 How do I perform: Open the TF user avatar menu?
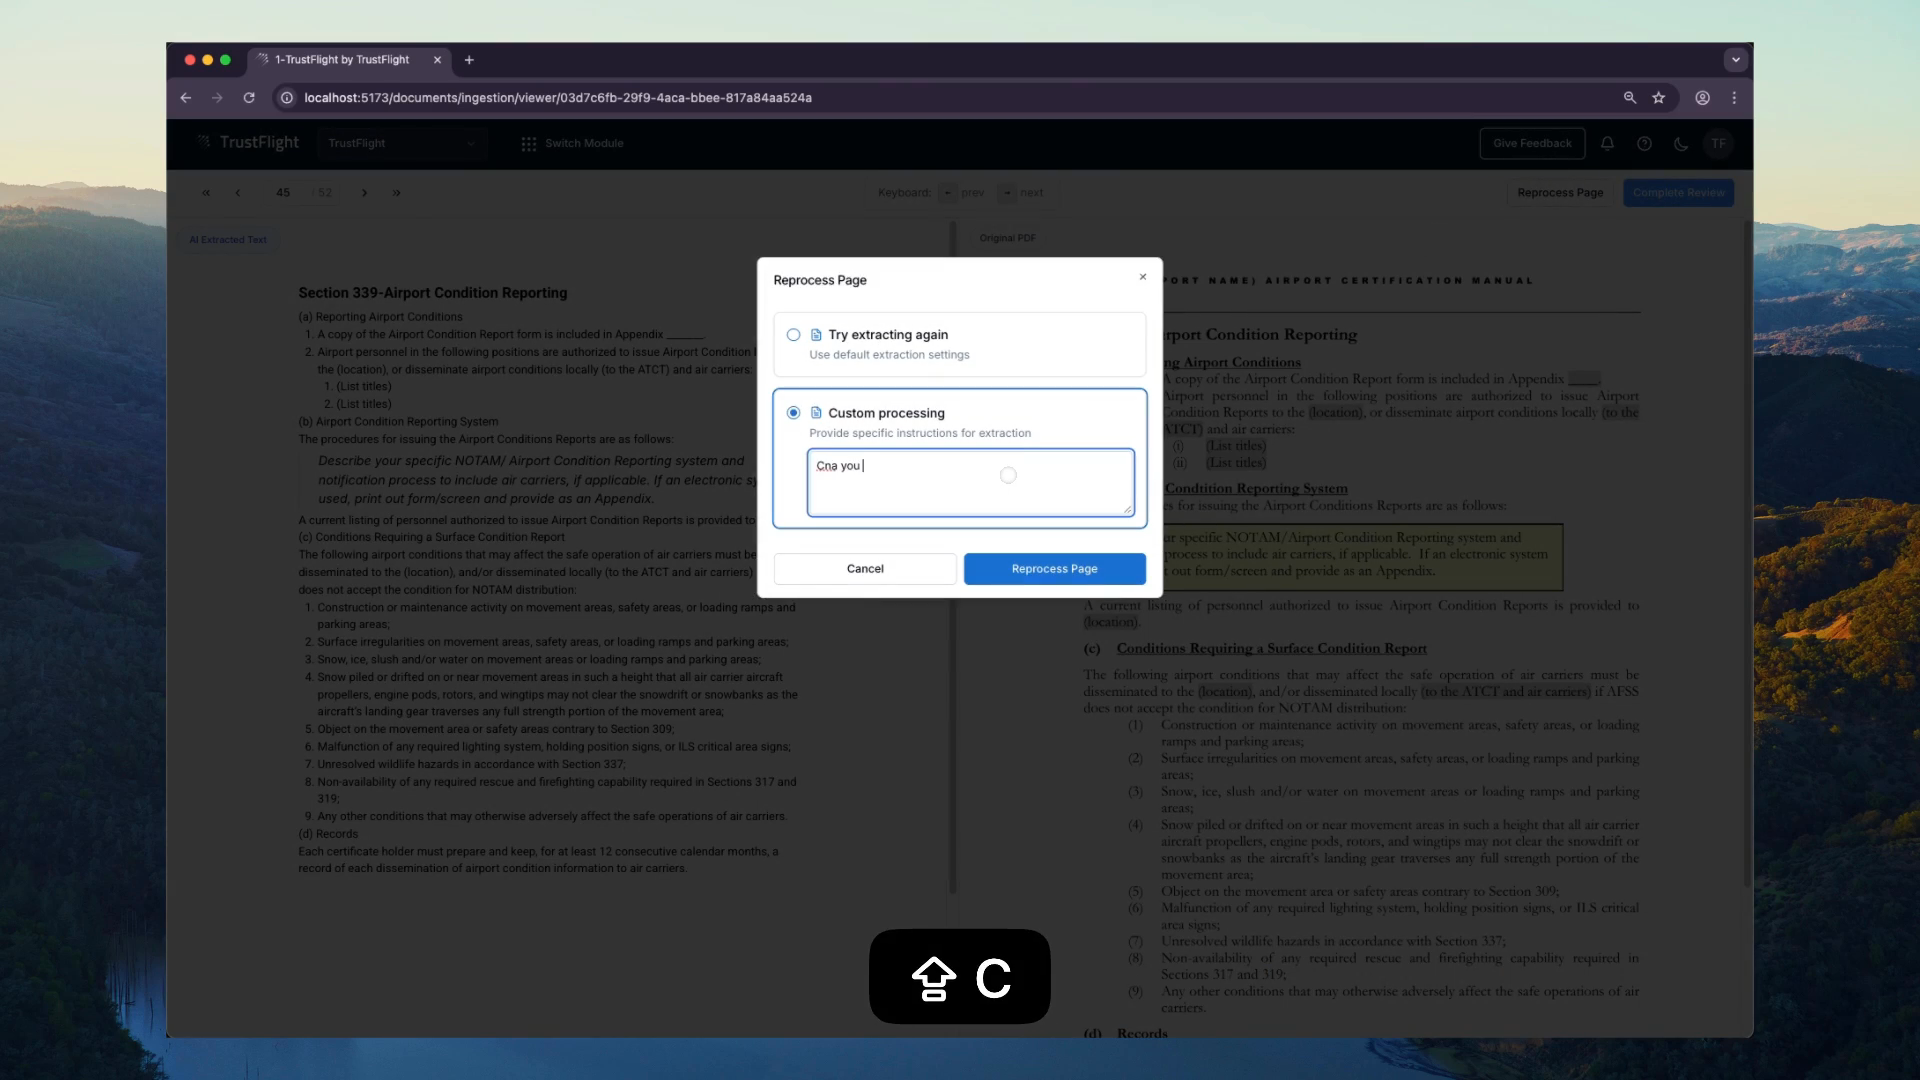[1718, 143]
